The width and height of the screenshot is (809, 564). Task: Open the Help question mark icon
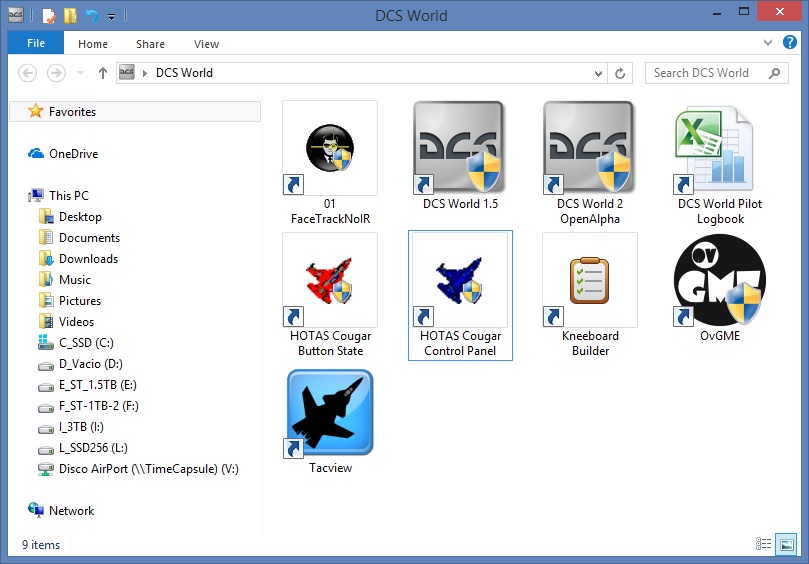[789, 42]
